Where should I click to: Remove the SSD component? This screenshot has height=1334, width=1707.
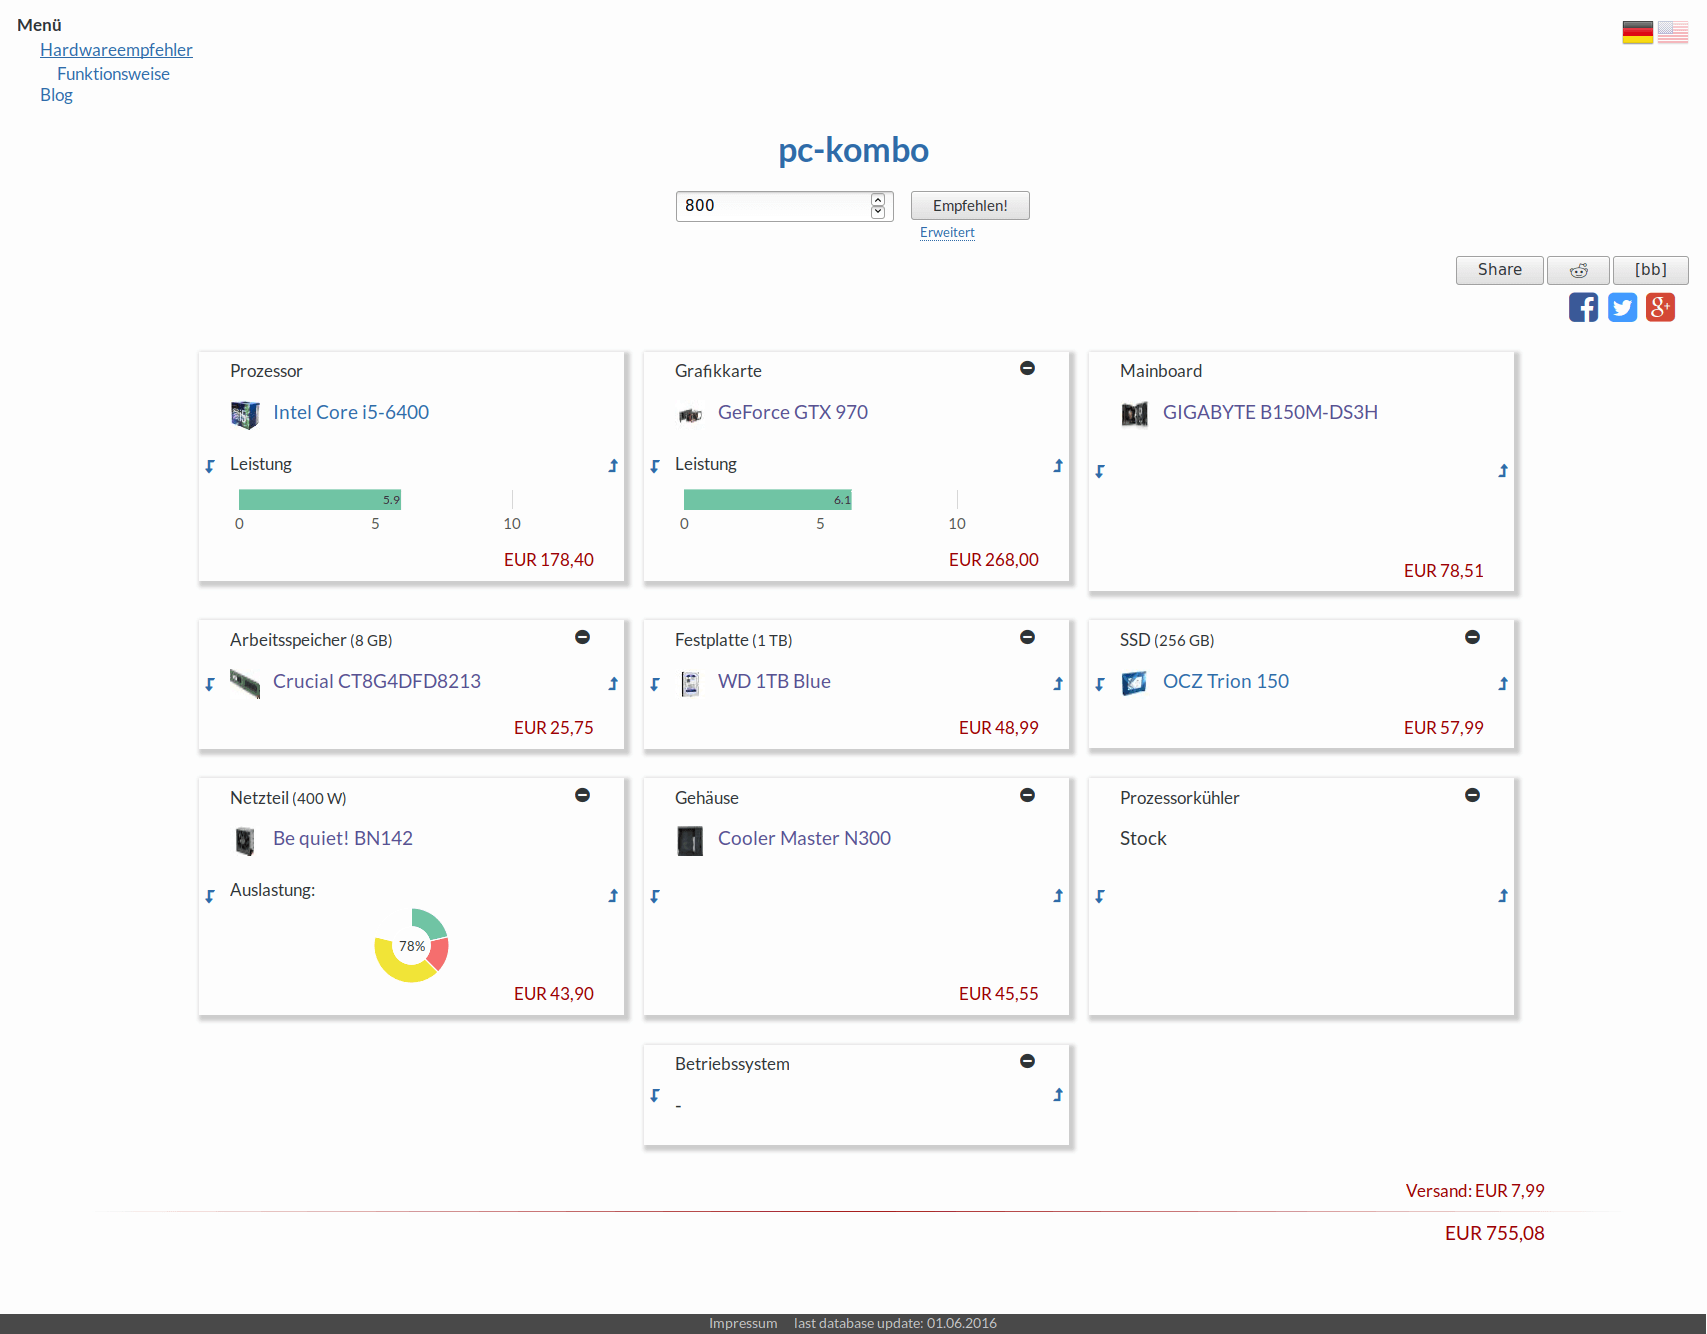click(1472, 637)
